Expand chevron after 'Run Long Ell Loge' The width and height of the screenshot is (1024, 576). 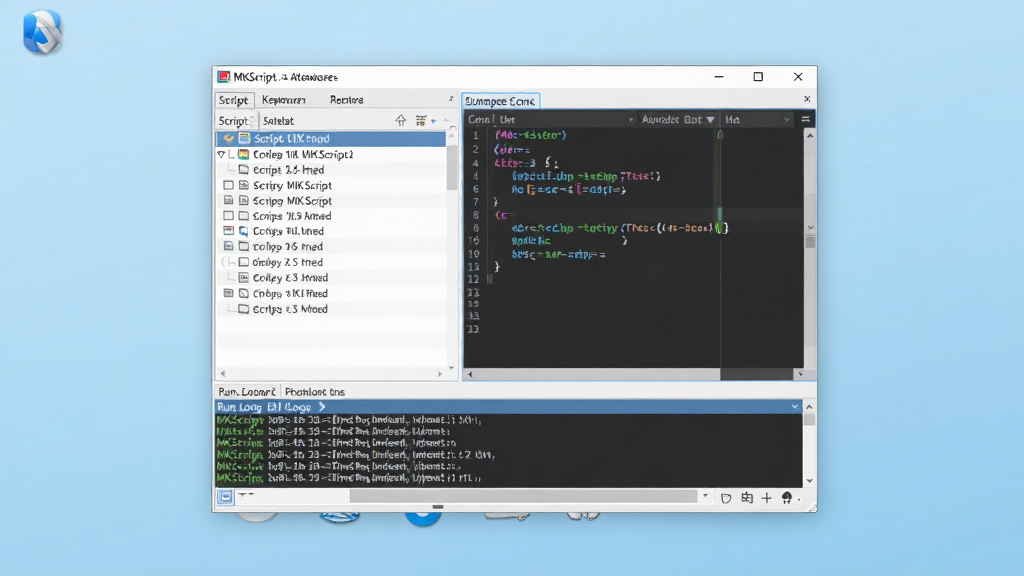coord(322,407)
